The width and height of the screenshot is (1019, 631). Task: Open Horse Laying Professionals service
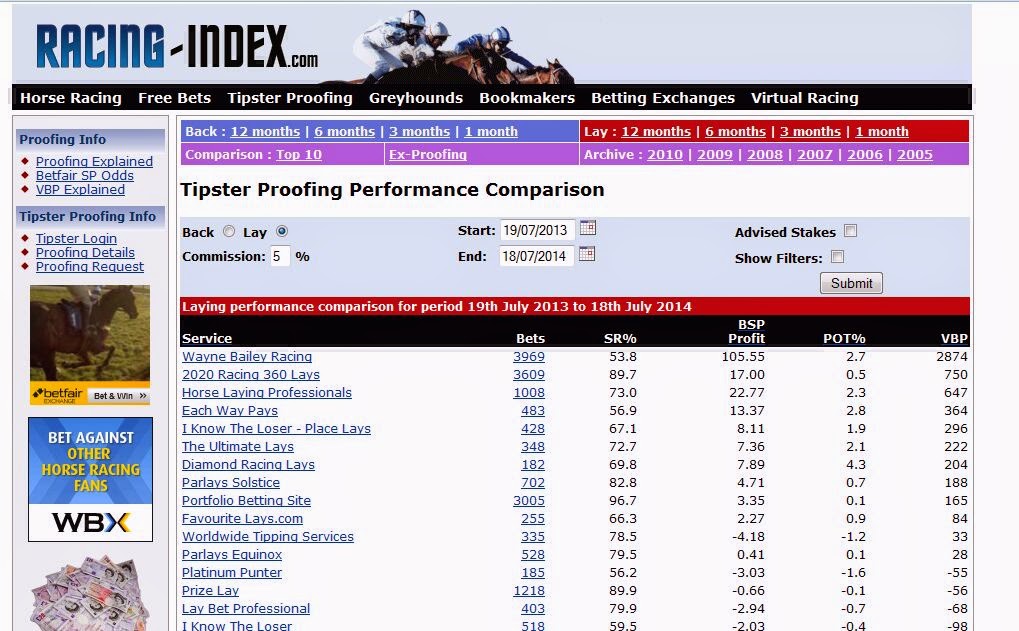tap(266, 393)
